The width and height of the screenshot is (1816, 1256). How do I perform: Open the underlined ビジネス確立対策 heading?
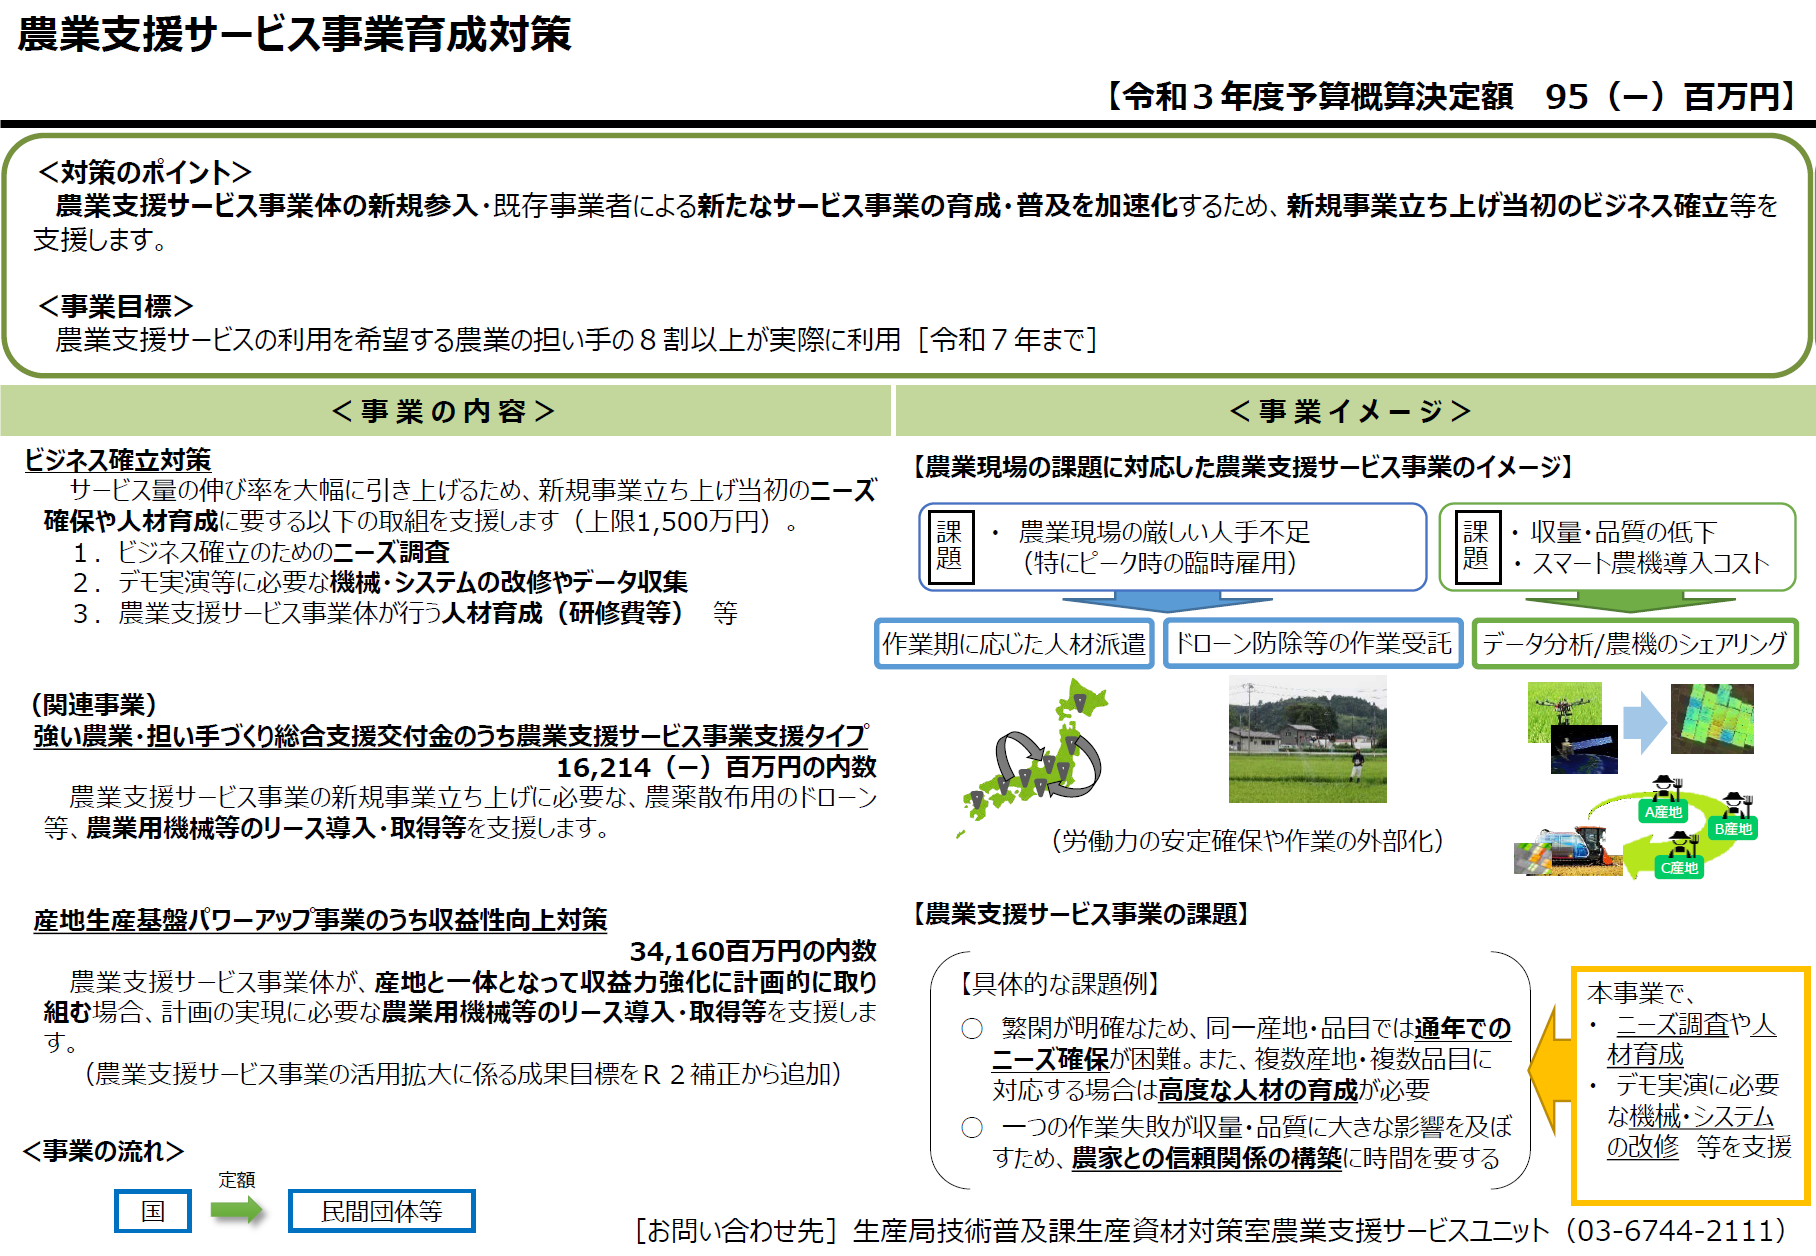pyautogui.click(x=118, y=460)
